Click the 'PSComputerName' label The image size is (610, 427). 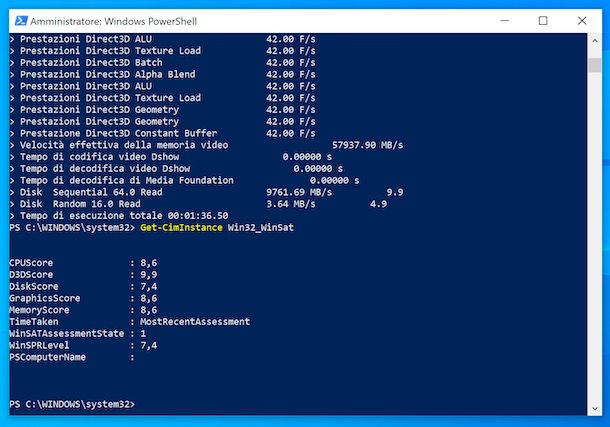[47, 357]
